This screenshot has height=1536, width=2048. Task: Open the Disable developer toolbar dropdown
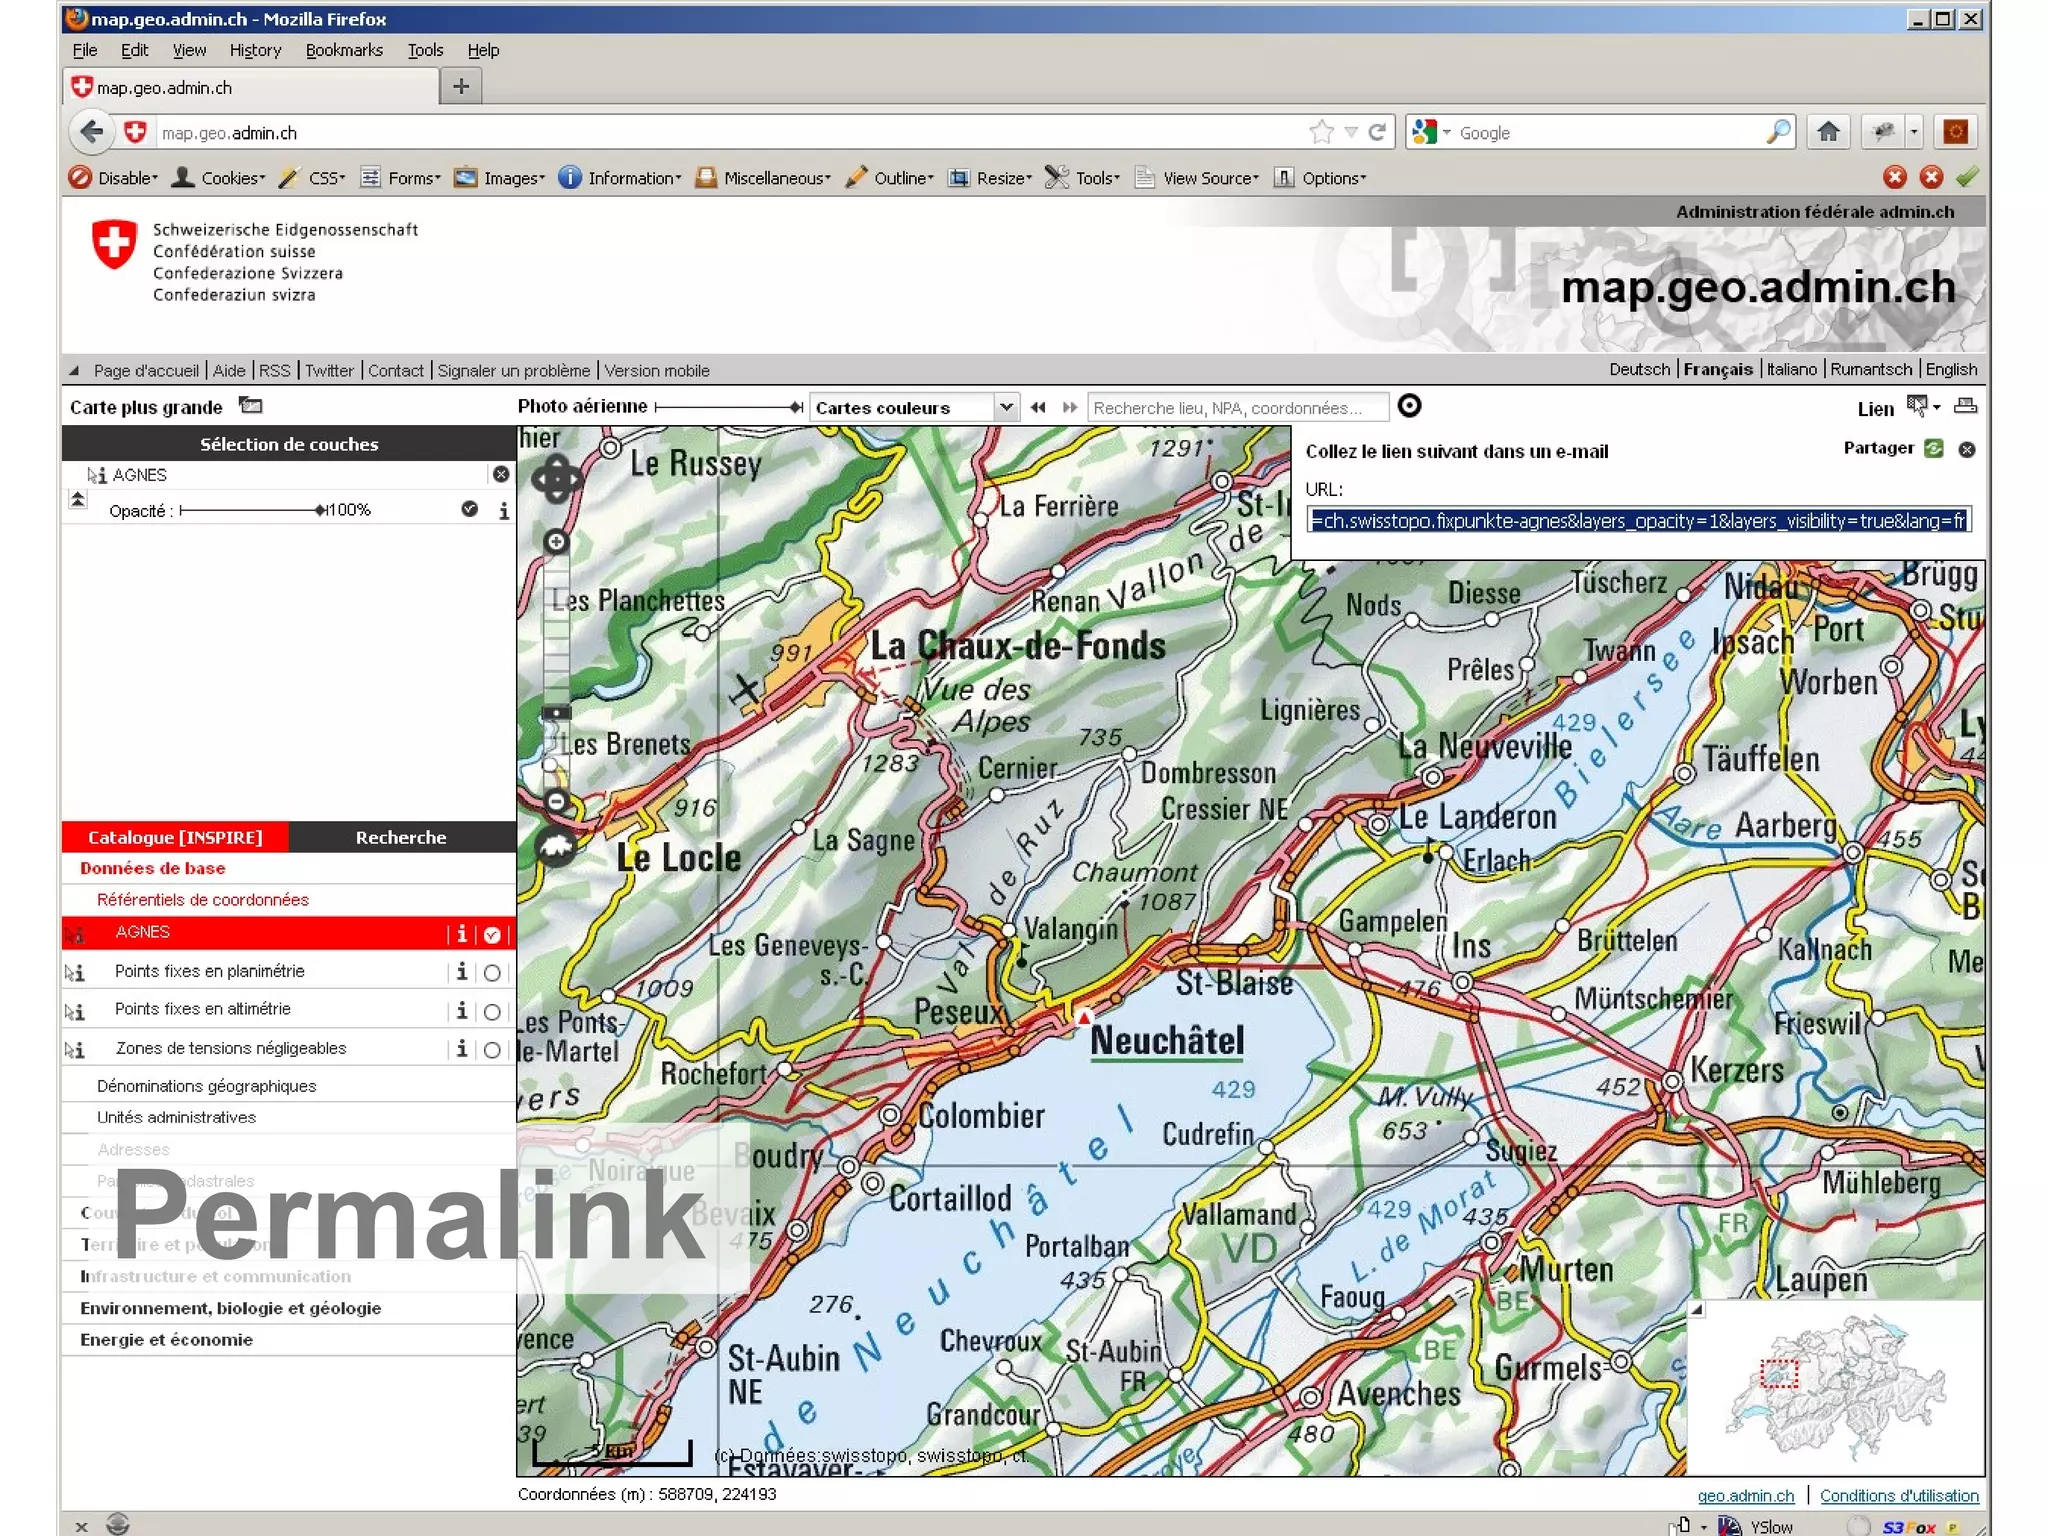click(115, 177)
